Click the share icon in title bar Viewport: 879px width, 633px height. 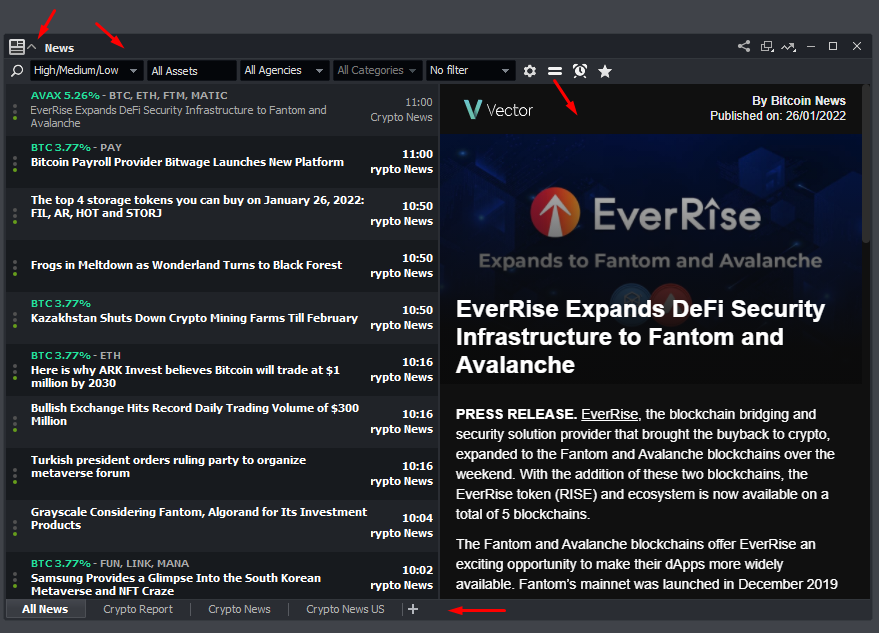(x=744, y=47)
